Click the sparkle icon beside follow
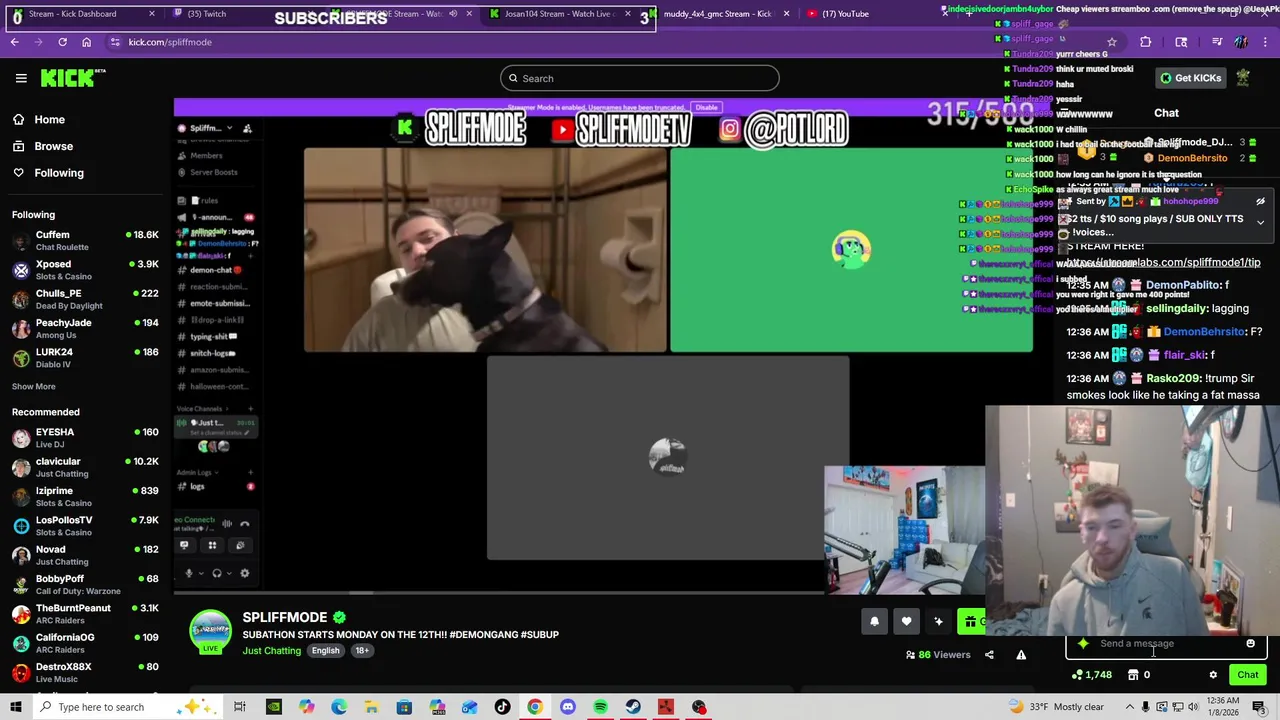This screenshot has width=1280, height=720. [938, 622]
